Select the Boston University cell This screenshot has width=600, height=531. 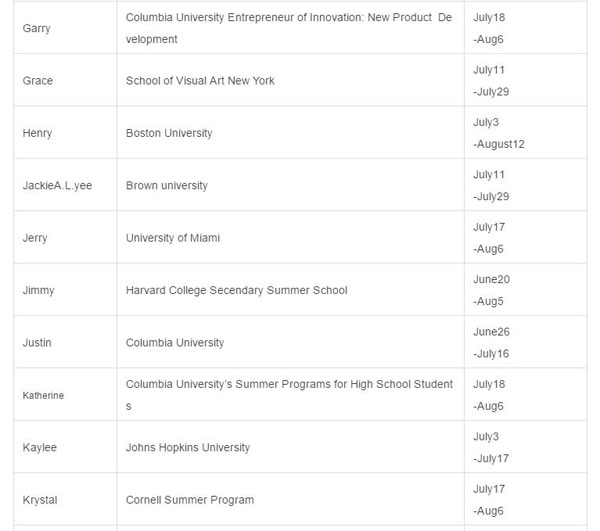pos(169,133)
